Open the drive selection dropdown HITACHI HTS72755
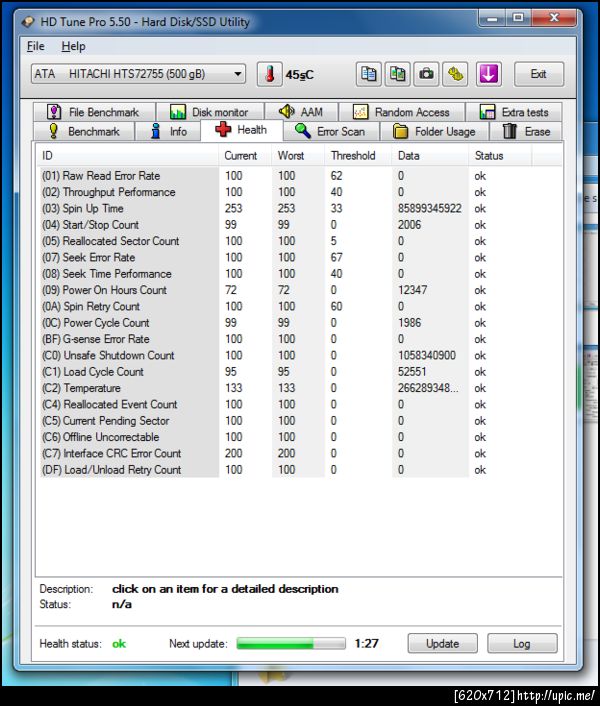Viewport: 600px width, 706px height. (x=139, y=74)
